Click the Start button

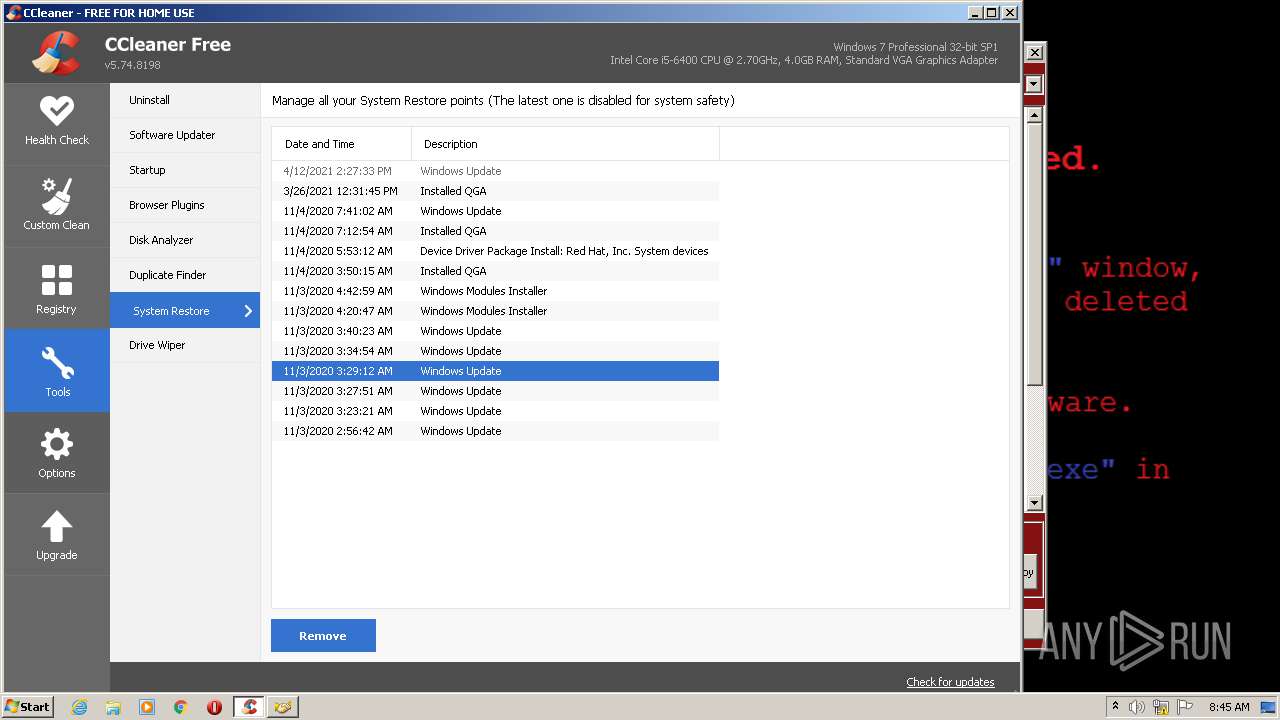(x=28, y=707)
